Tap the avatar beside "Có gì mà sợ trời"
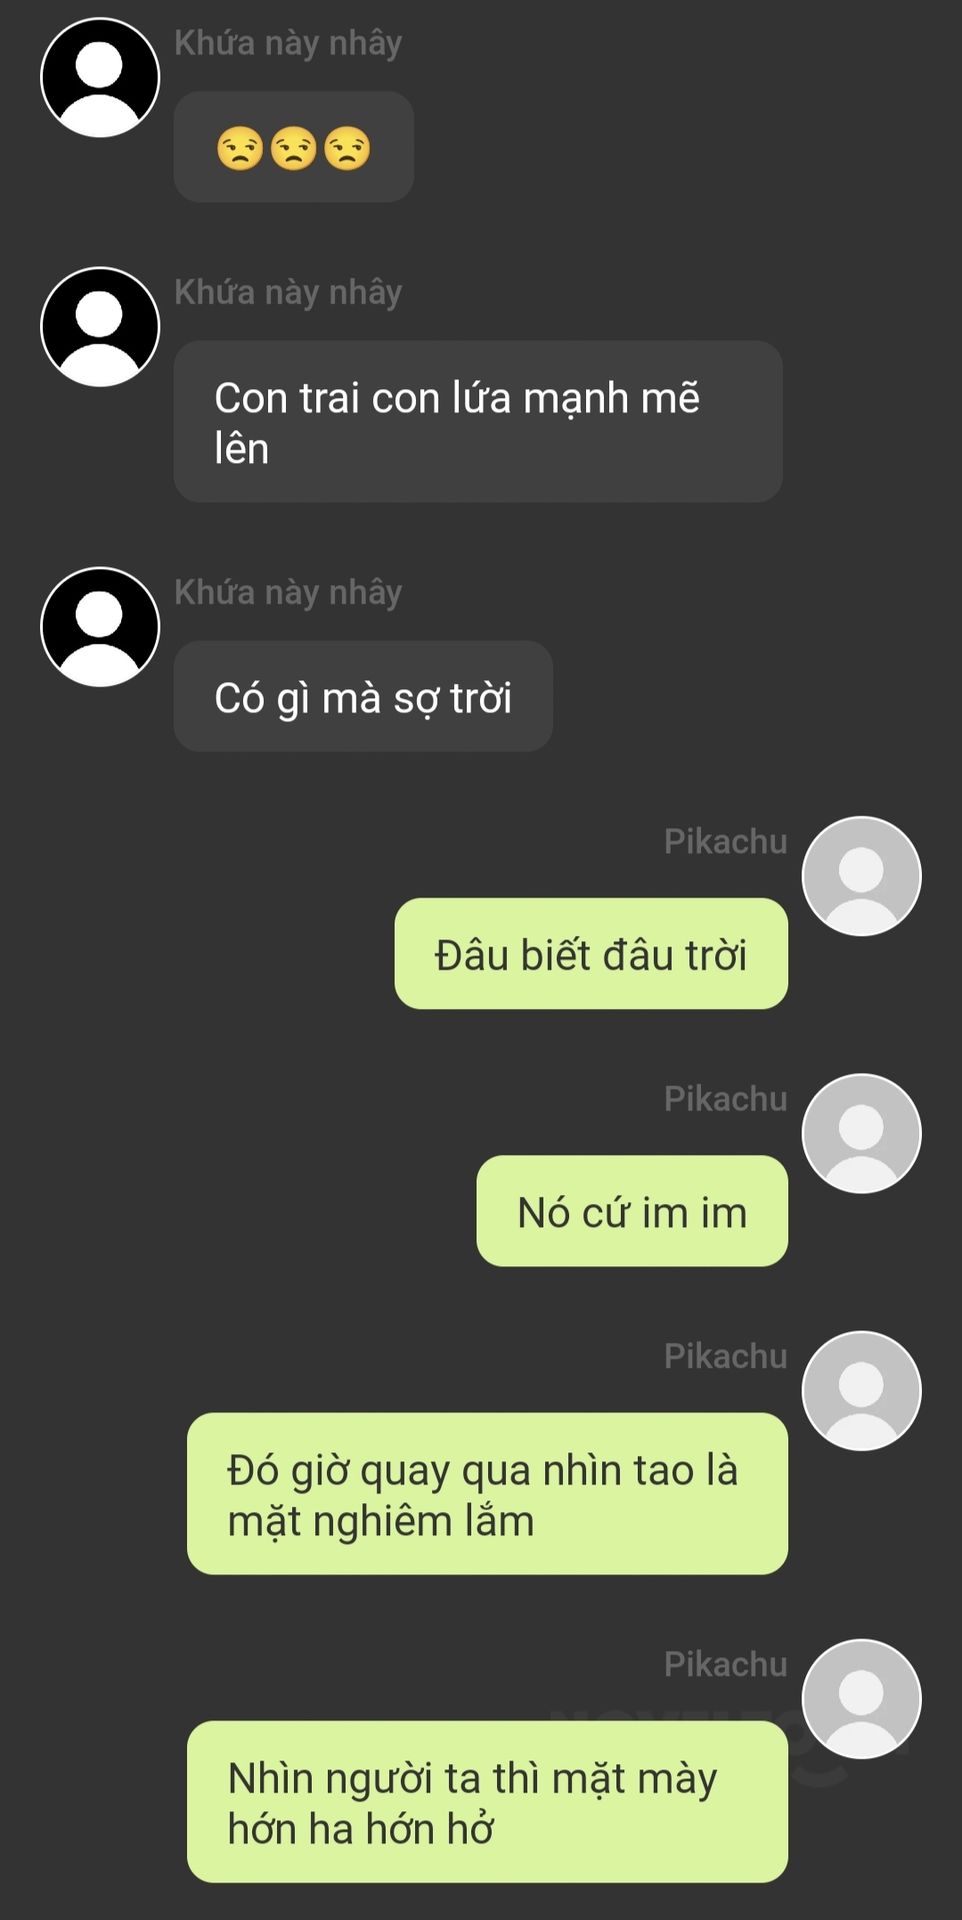This screenshot has height=1920, width=962. click(100, 627)
